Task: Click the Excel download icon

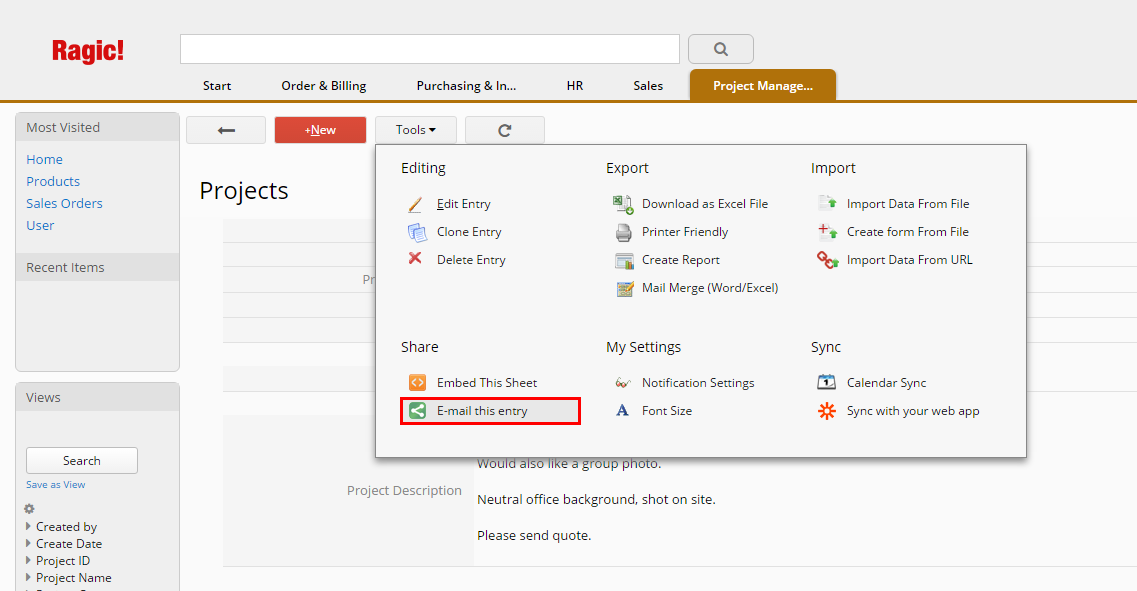Action: pyautogui.click(x=624, y=204)
